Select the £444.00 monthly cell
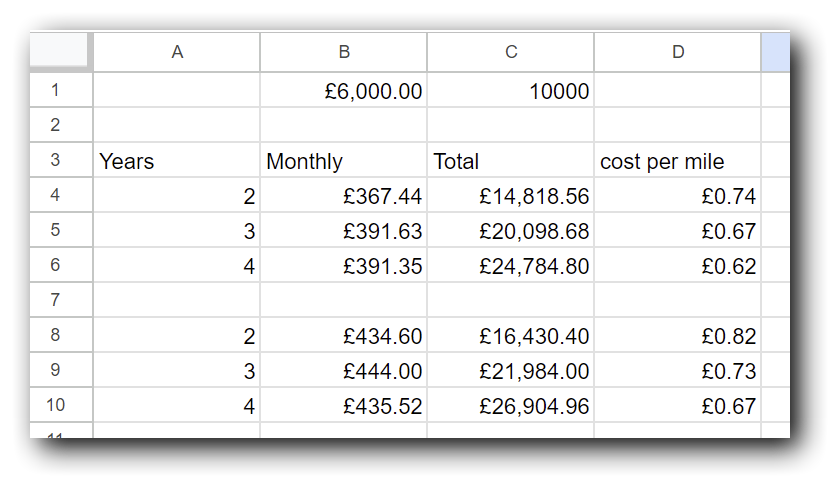This screenshot has width=830, height=478. tap(343, 371)
